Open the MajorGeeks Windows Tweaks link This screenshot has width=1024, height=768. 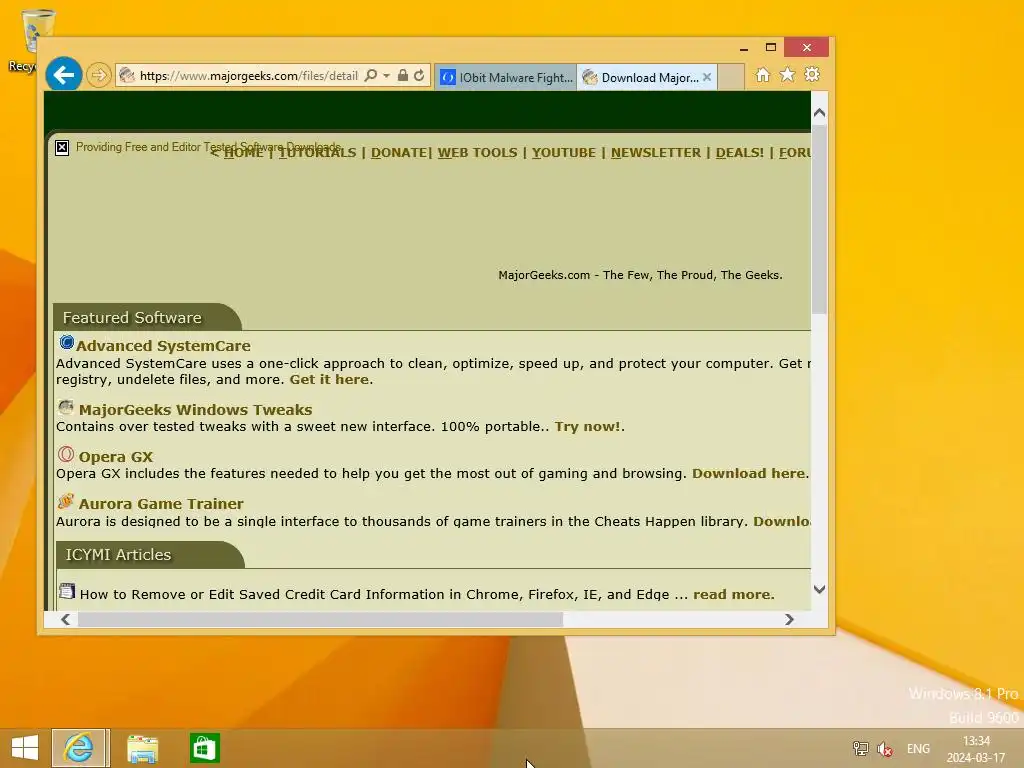pos(195,409)
